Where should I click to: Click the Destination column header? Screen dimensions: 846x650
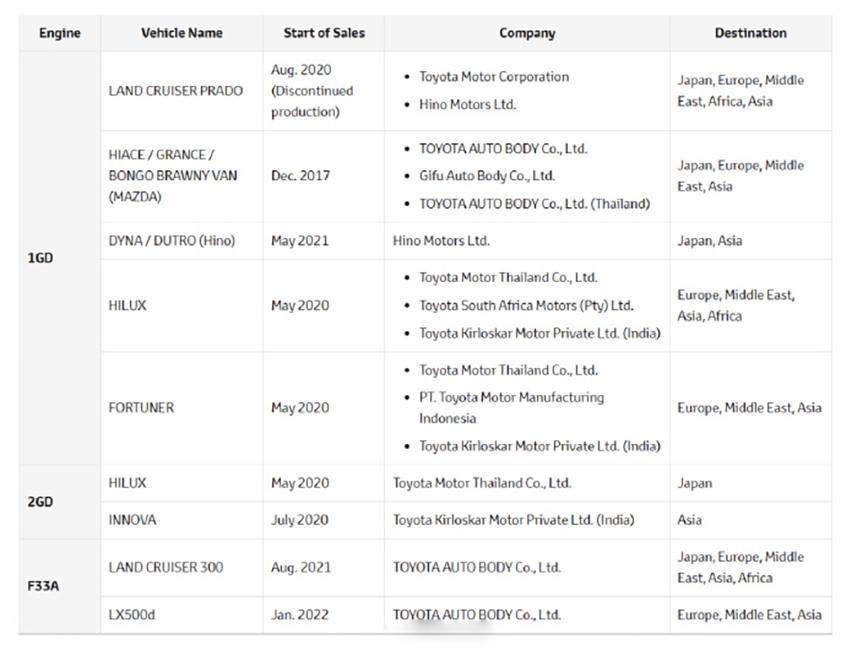[751, 33]
